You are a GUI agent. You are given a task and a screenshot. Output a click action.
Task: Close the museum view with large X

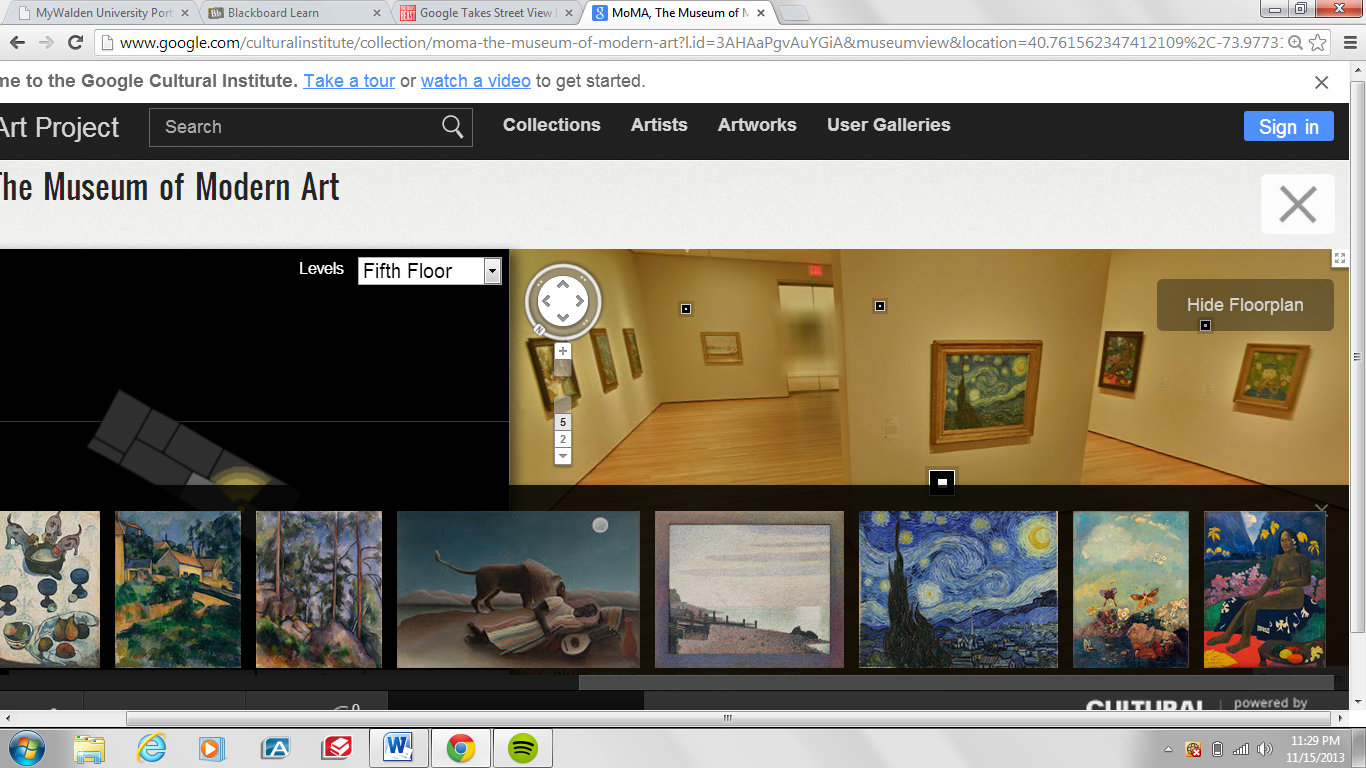[1298, 204]
